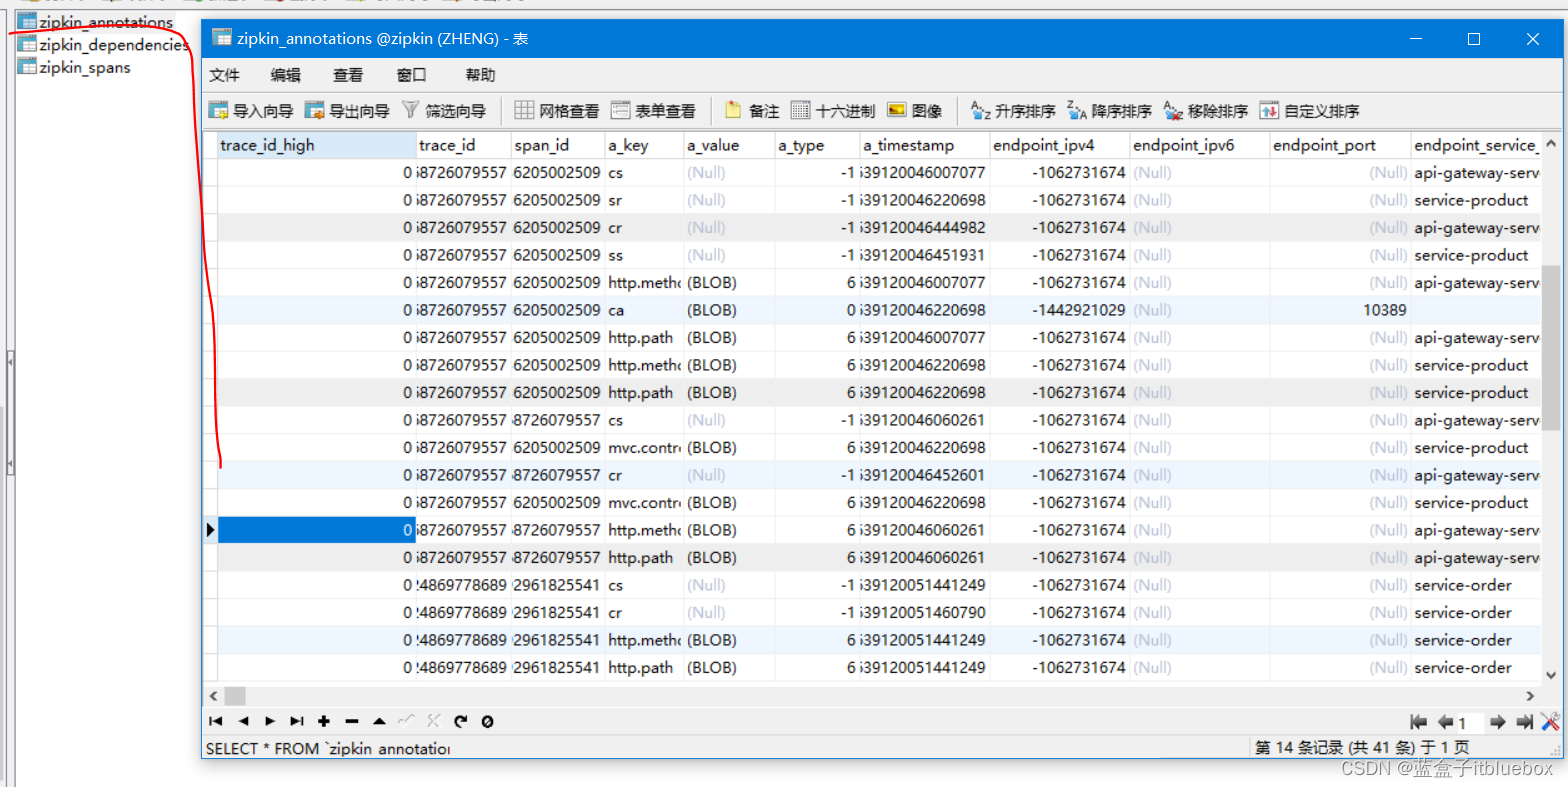Select zipkin_dependencies table in left tree
The height and width of the screenshot is (787, 1568).
pyautogui.click(x=103, y=45)
